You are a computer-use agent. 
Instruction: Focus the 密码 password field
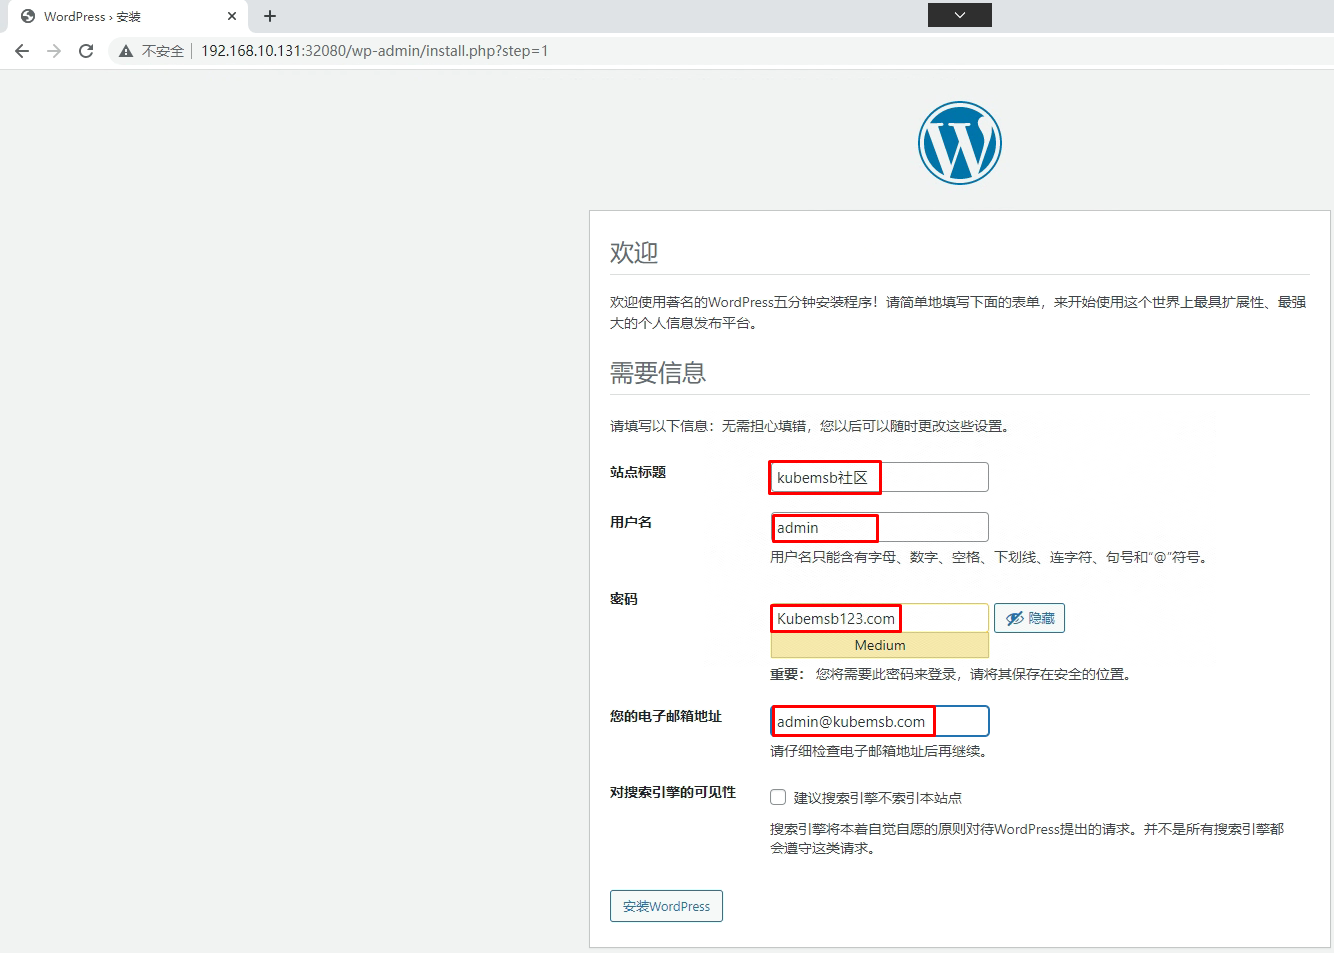tap(879, 618)
